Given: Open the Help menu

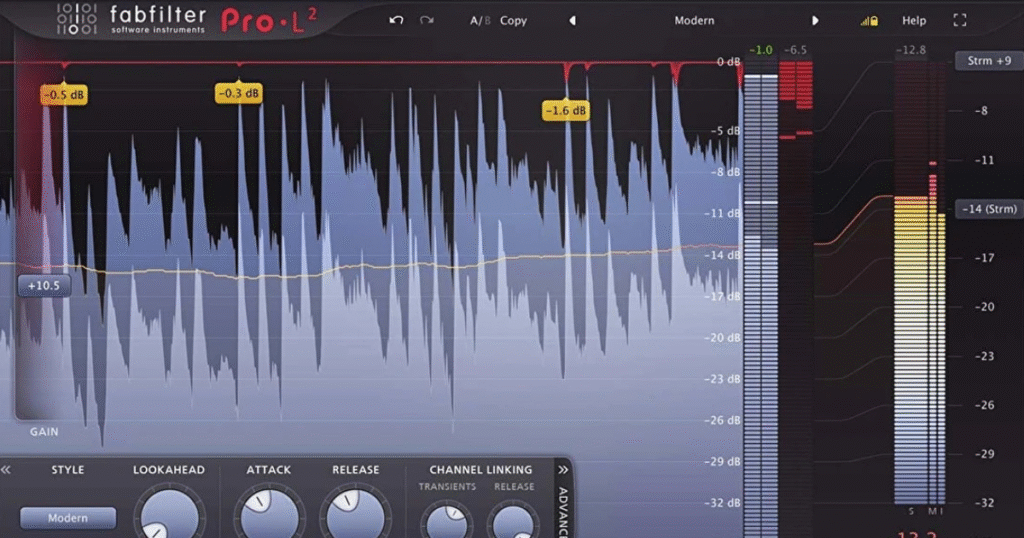Looking at the screenshot, I should (914, 21).
